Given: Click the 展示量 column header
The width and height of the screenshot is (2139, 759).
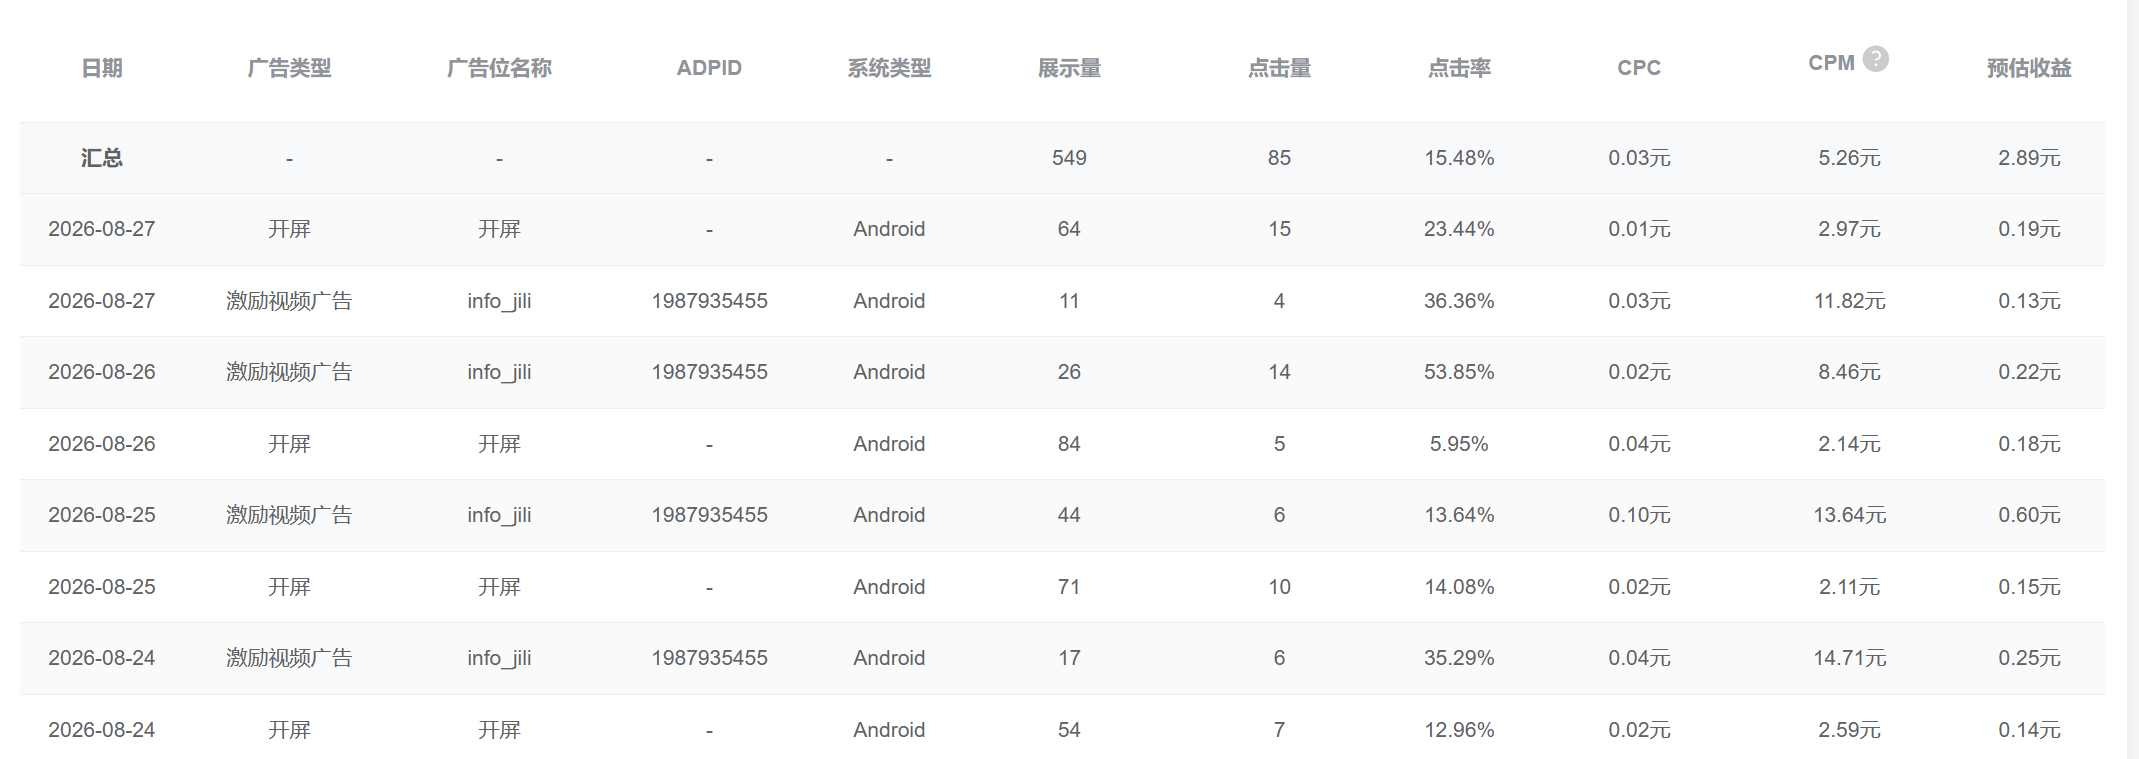Looking at the screenshot, I should pos(1069,68).
